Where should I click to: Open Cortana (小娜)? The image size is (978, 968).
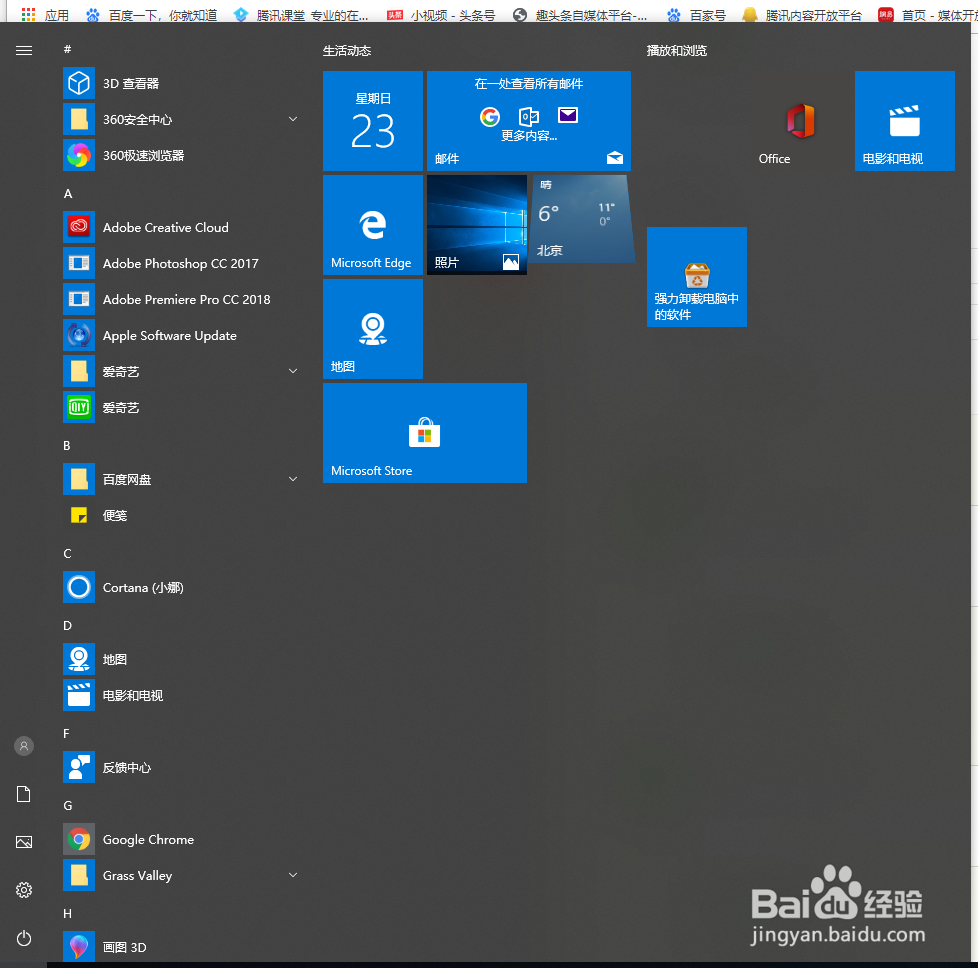tap(181, 588)
